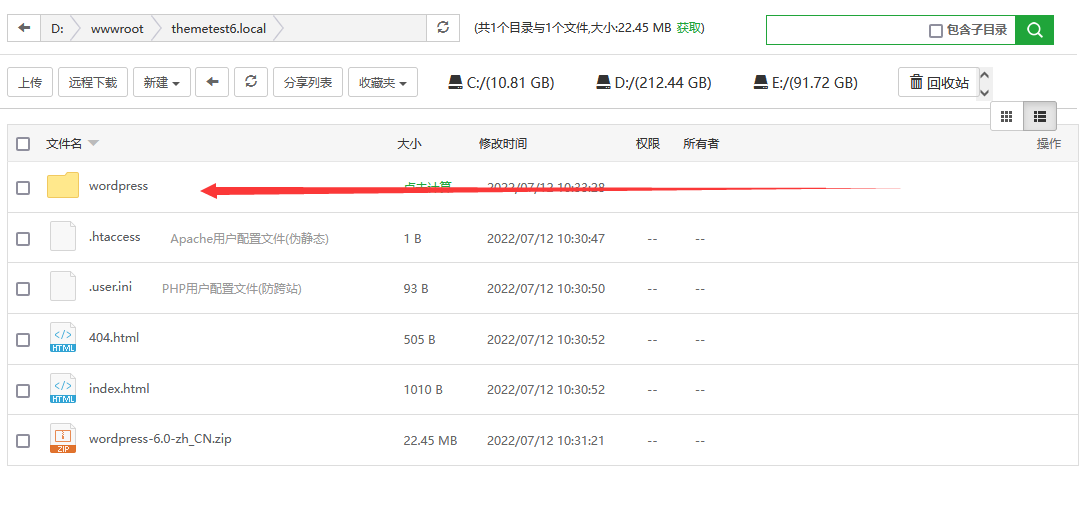Image resolution: width=1086 pixels, height=527 pixels.
Task: Click the Upload (上传) button
Action: tap(30, 83)
